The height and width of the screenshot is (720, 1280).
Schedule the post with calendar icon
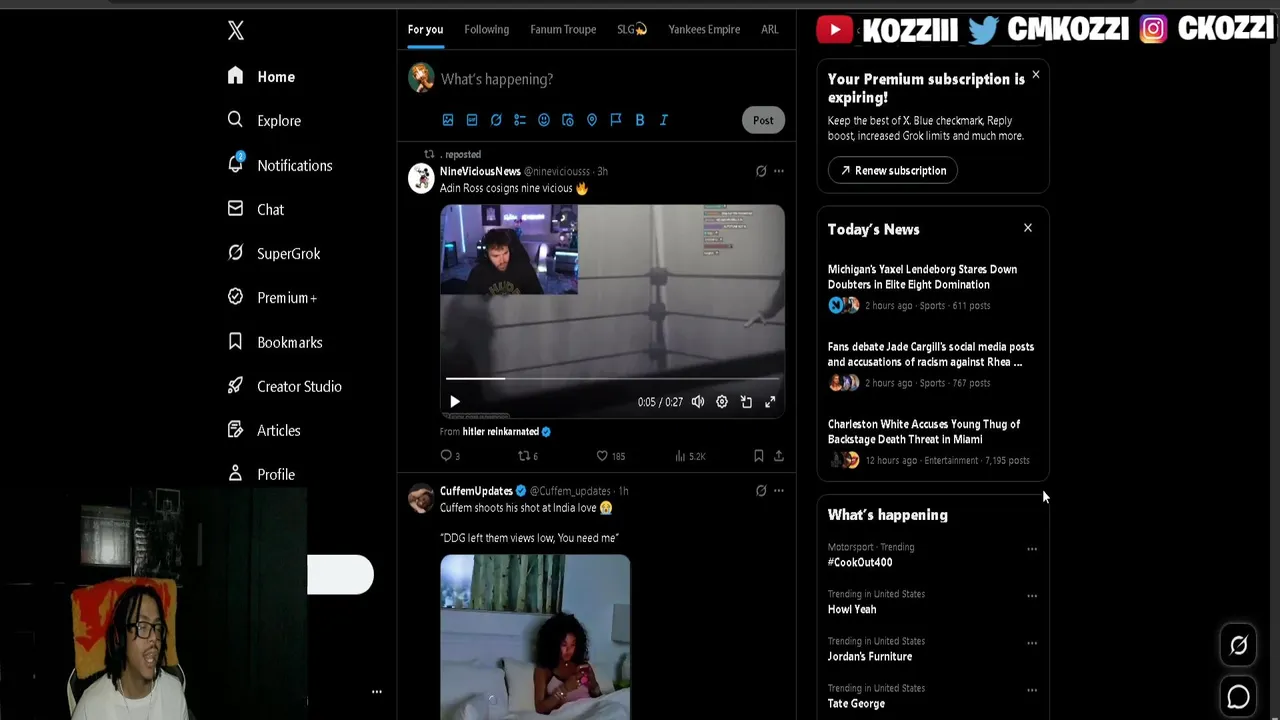(x=568, y=120)
